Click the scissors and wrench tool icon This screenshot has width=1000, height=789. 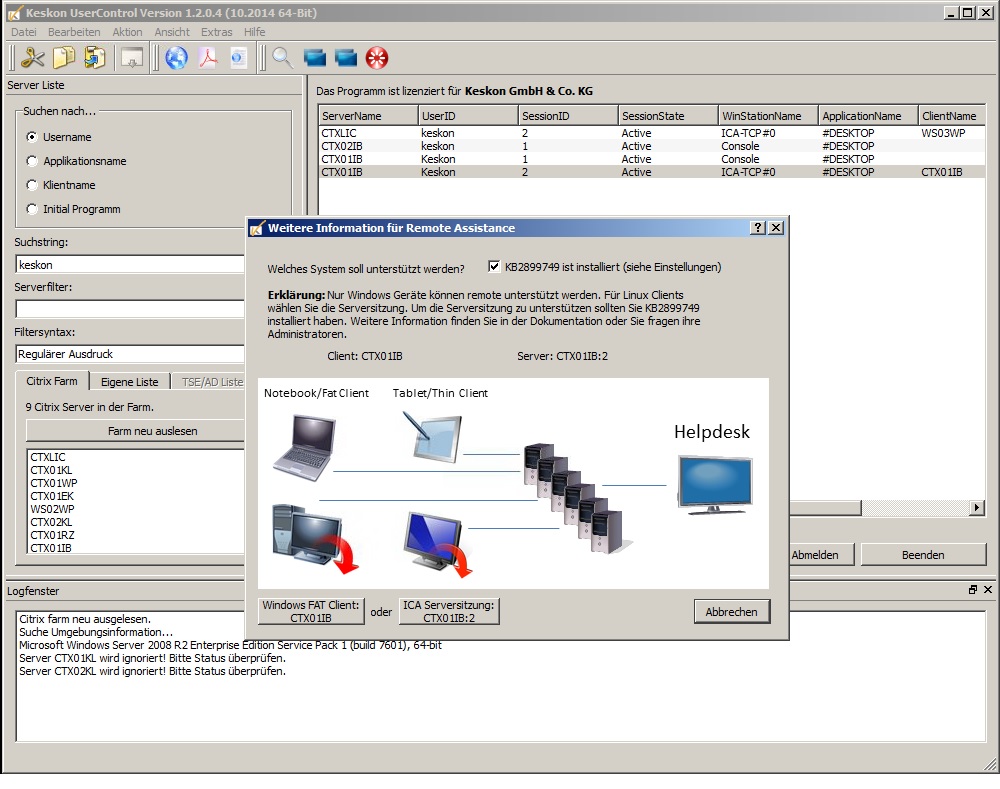click(32, 58)
